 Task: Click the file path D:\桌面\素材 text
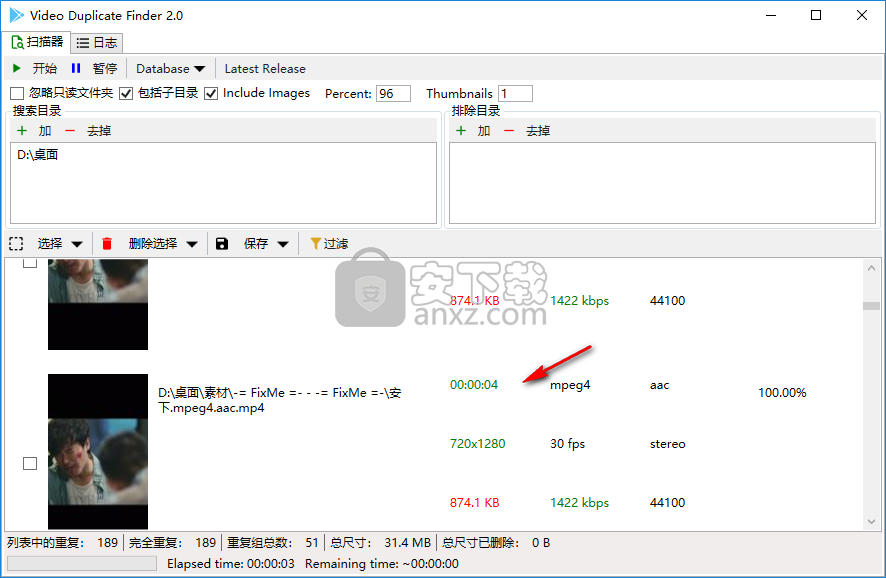click(280, 400)
